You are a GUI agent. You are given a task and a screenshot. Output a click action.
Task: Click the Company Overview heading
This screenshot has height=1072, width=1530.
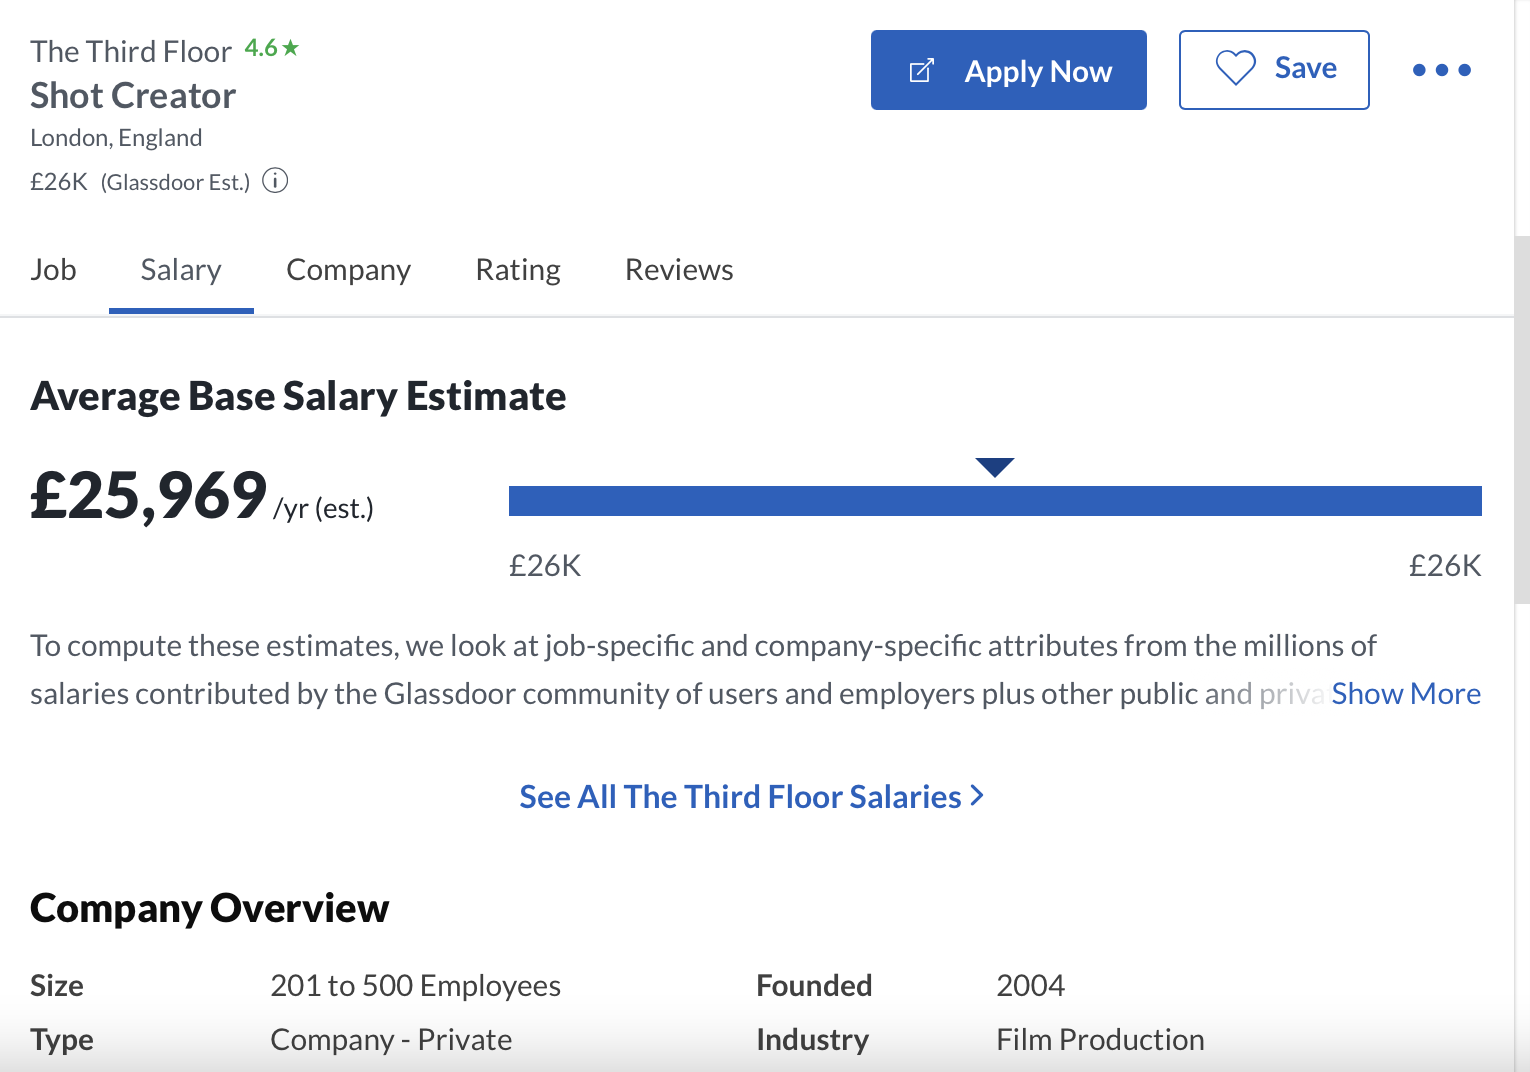[x=210, y=908]
